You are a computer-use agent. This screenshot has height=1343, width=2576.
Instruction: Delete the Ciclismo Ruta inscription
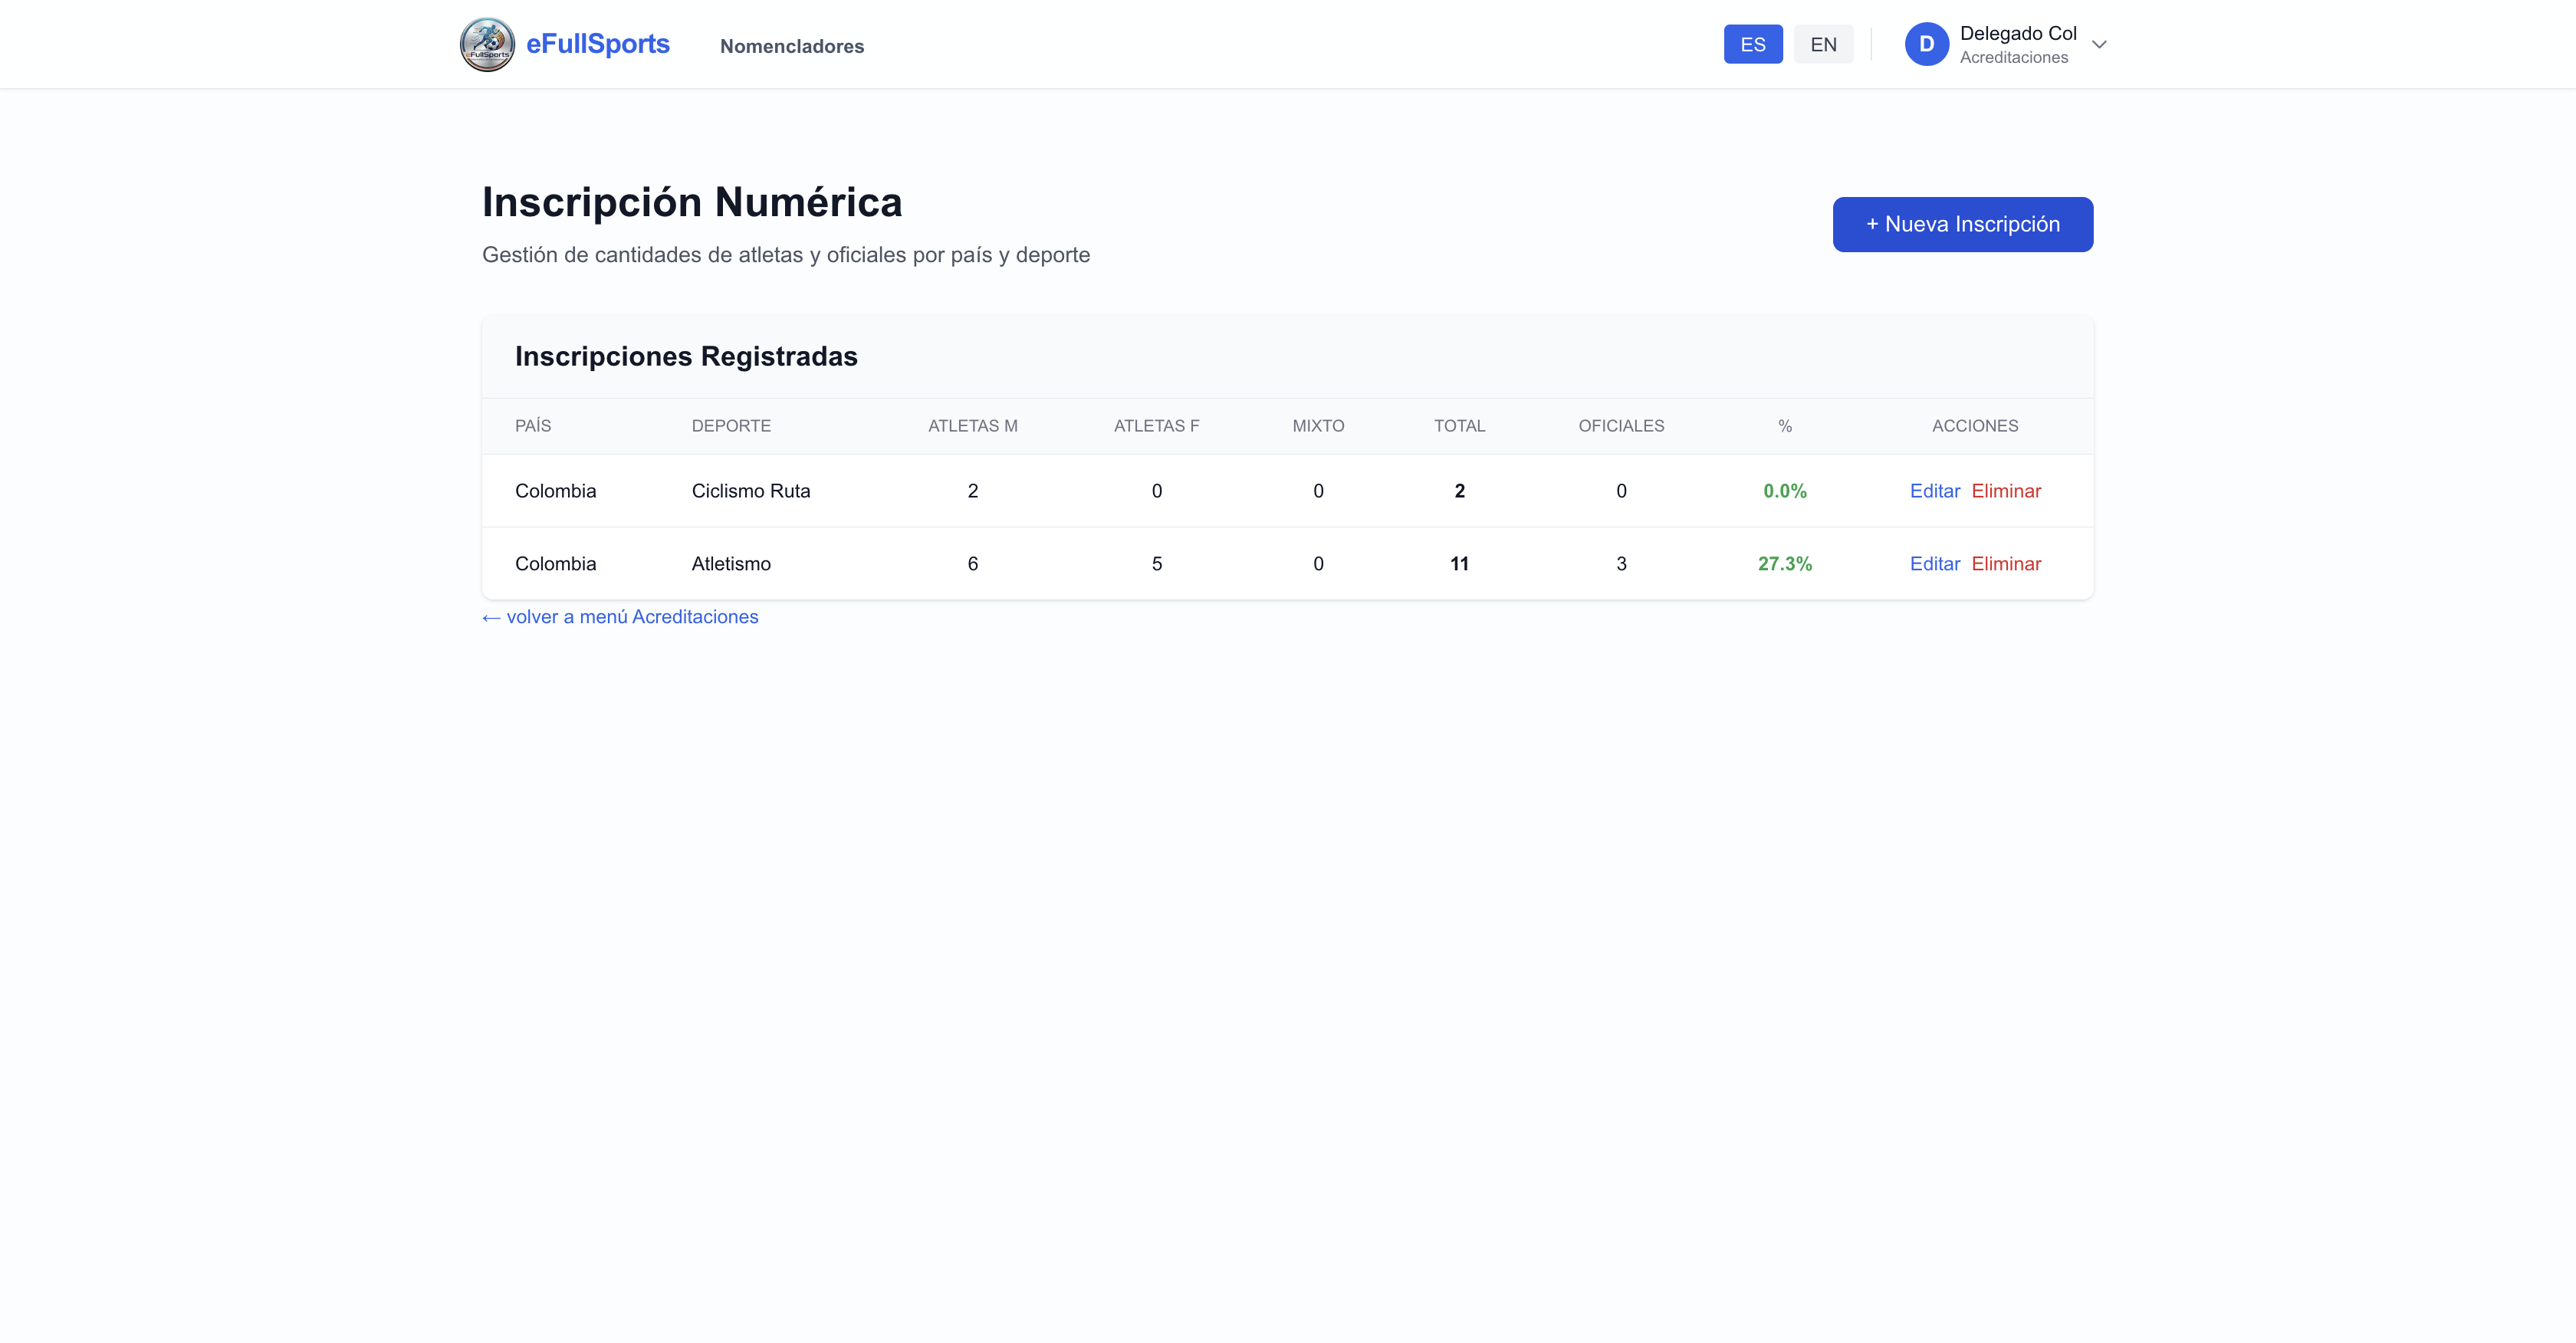2006,491
